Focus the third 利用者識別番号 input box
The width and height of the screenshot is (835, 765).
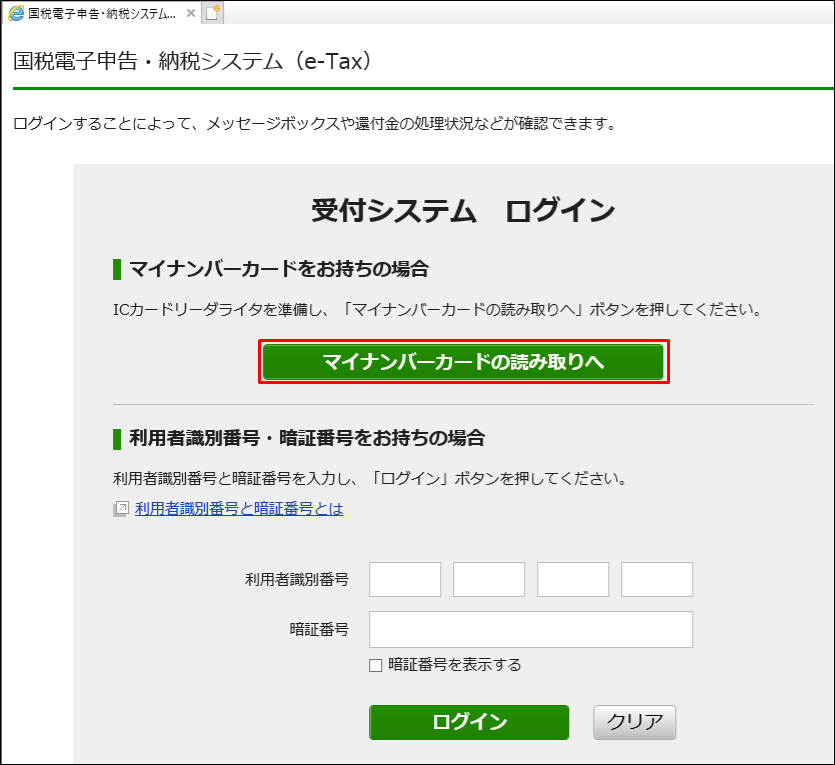pos(573,579)
